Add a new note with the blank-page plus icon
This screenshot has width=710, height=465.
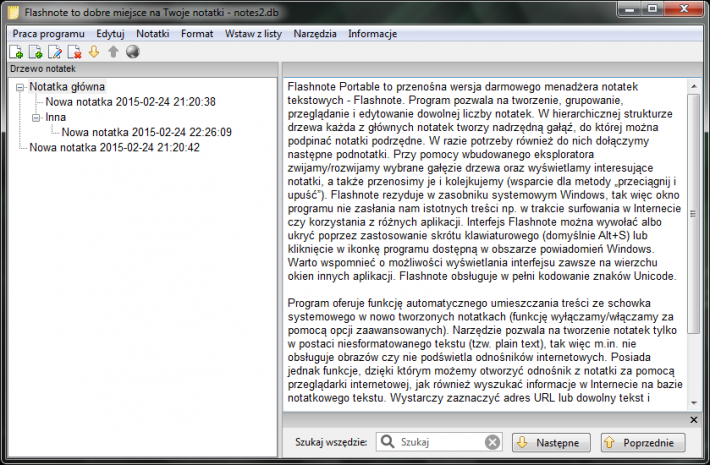coord(16,52)
